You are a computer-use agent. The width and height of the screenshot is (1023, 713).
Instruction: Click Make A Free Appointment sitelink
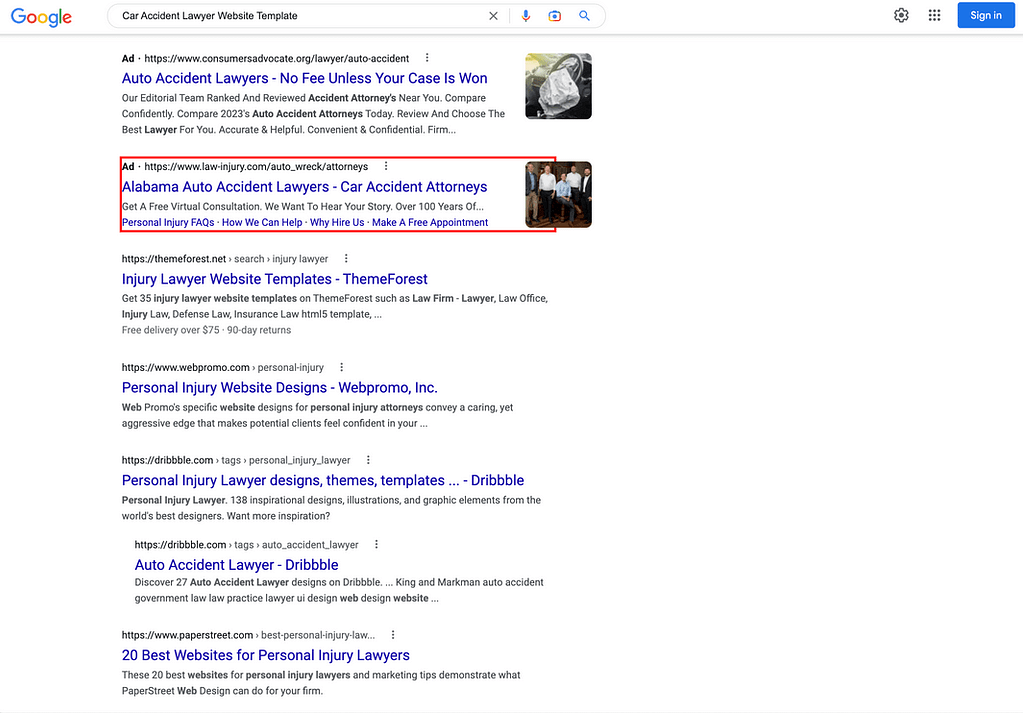click(x=430, y=222)
